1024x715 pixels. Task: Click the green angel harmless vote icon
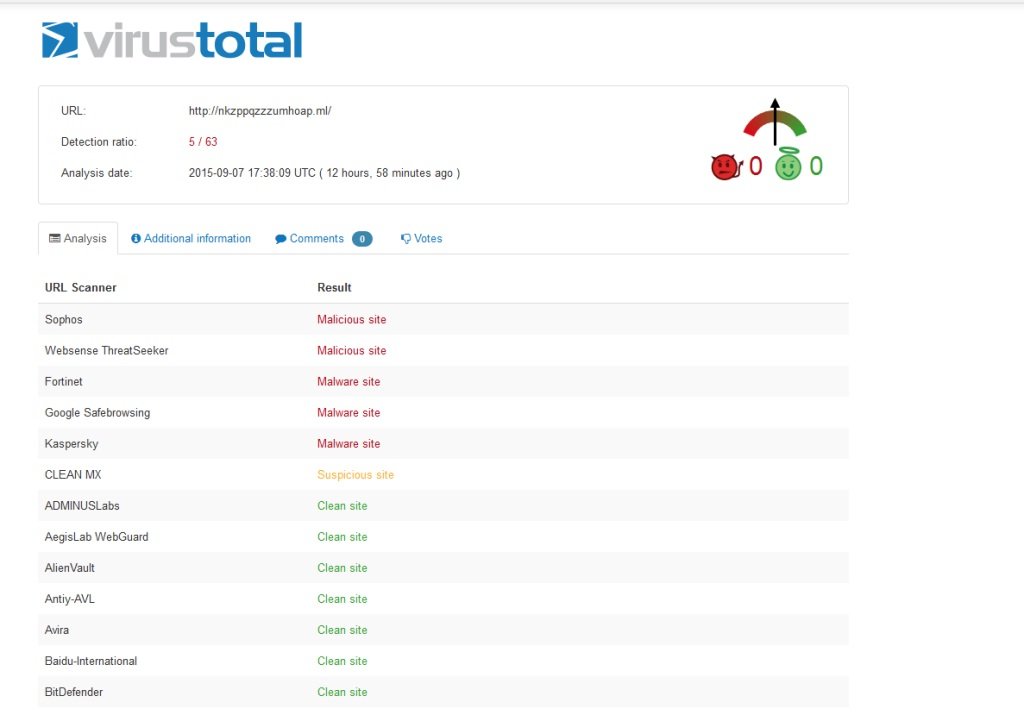(x=788, y=164)
